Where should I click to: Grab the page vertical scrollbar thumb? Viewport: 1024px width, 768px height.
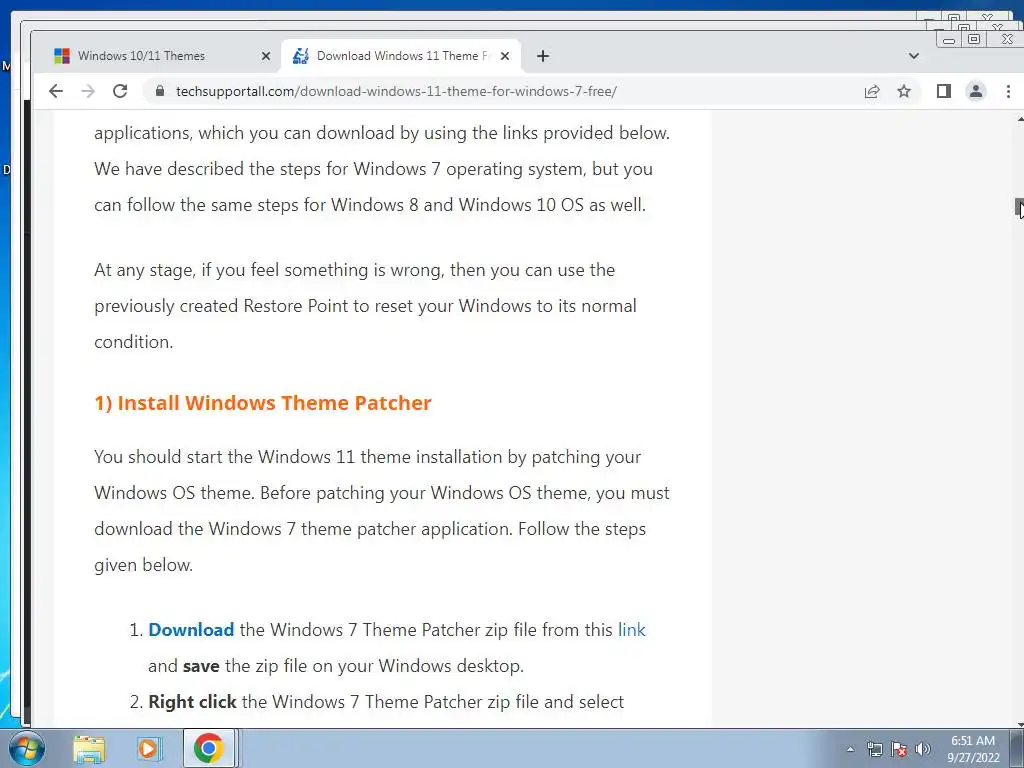pos(1019,208)
